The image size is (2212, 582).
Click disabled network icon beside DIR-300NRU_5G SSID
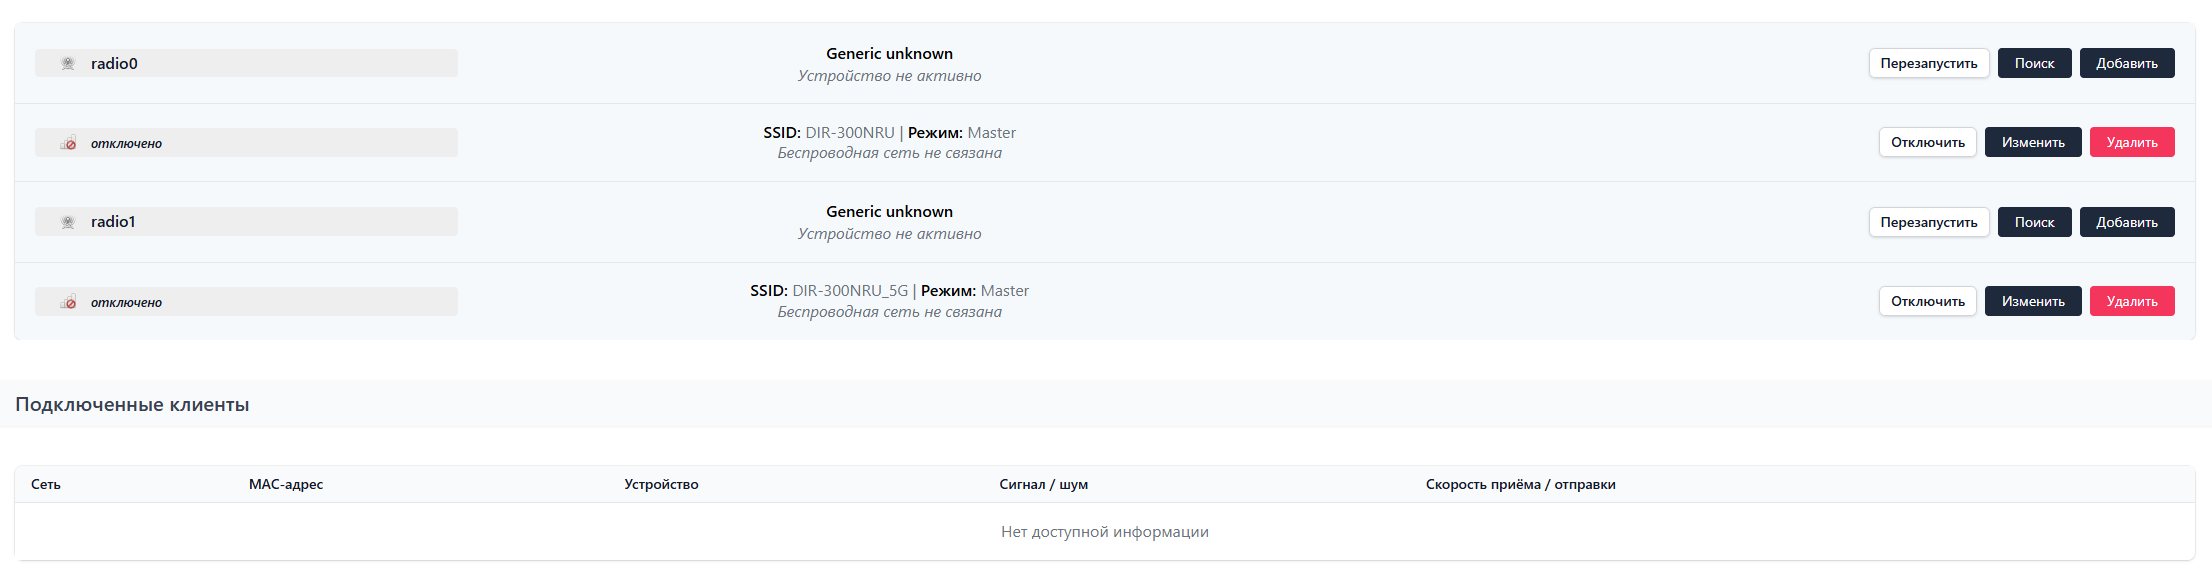68,302
